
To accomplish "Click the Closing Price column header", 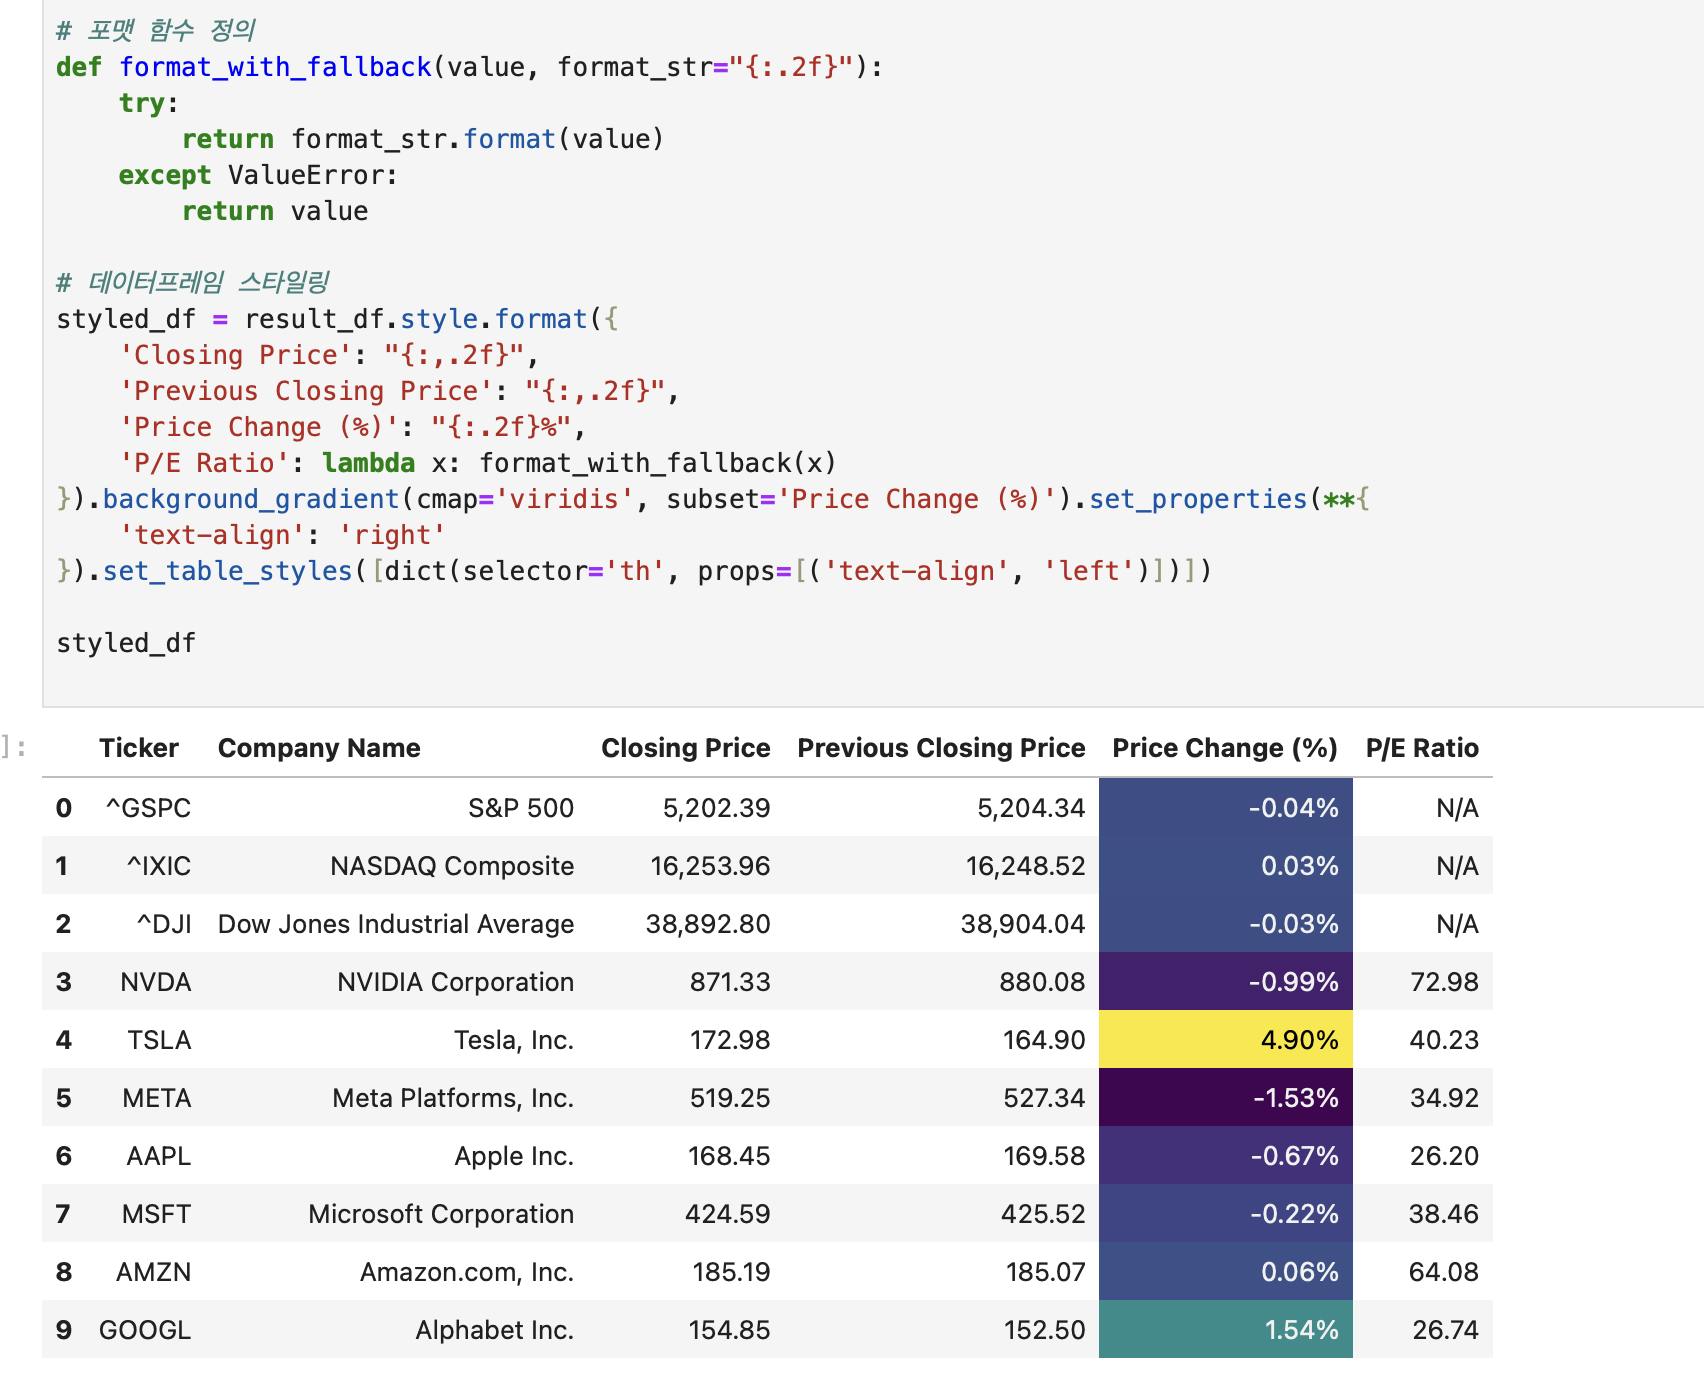I will pos(685,748).
